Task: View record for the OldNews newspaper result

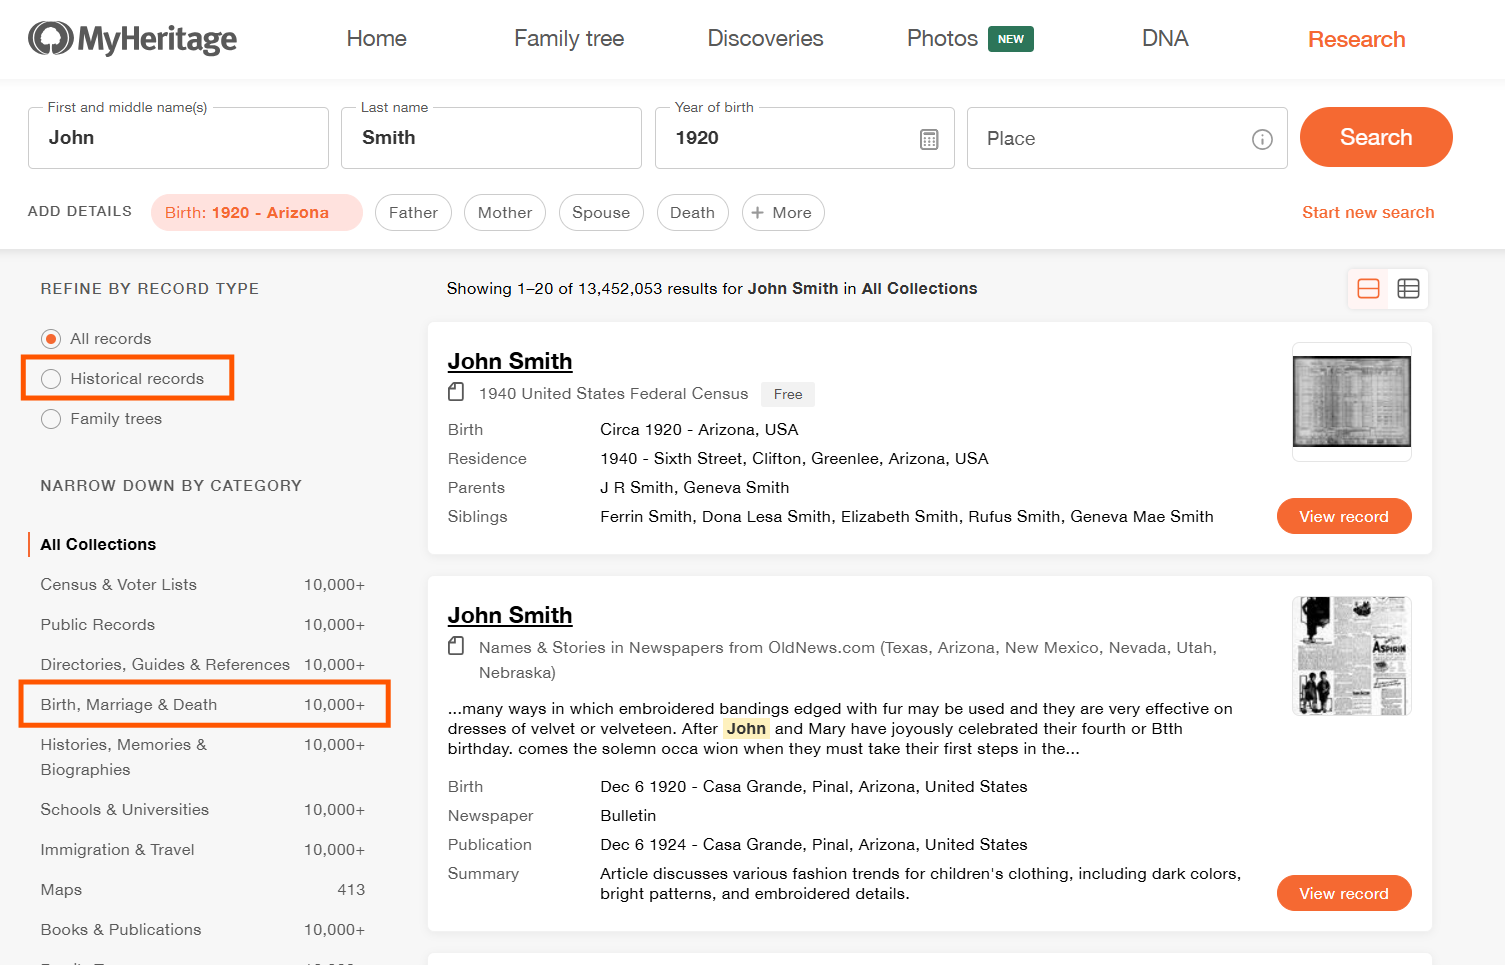Action: [x=1344, y=893]
